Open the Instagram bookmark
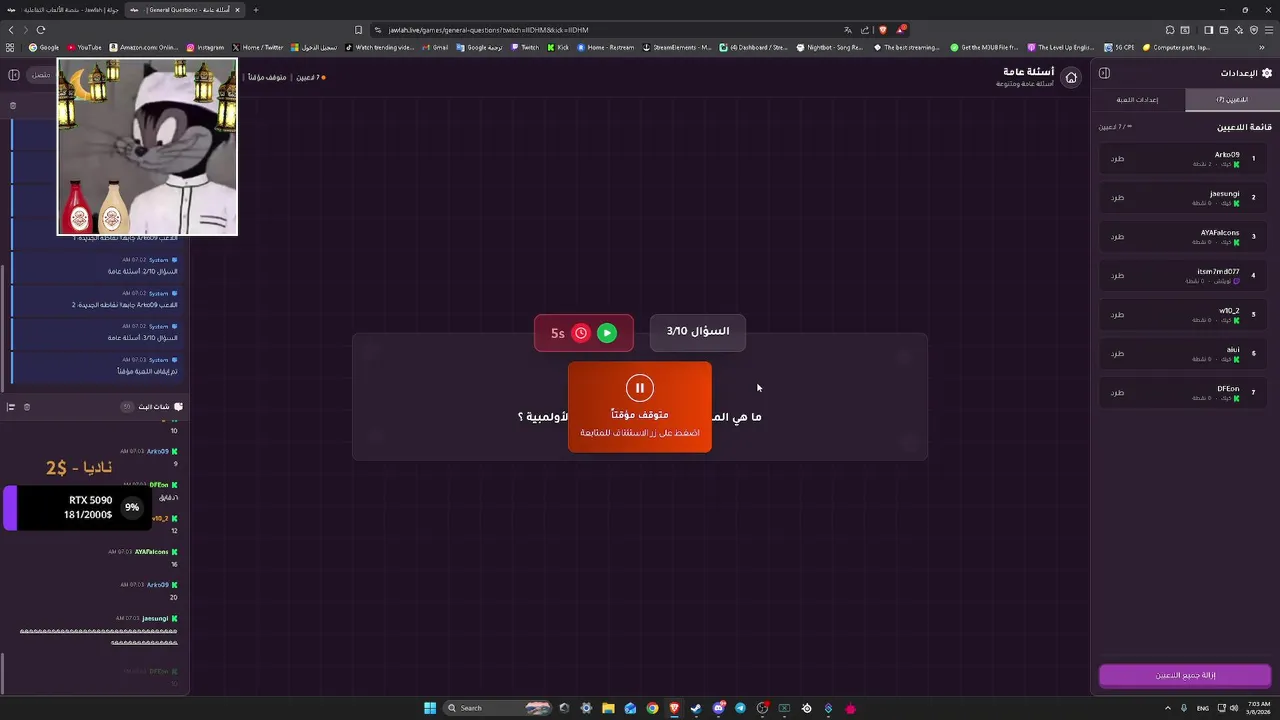 point(205,47)
